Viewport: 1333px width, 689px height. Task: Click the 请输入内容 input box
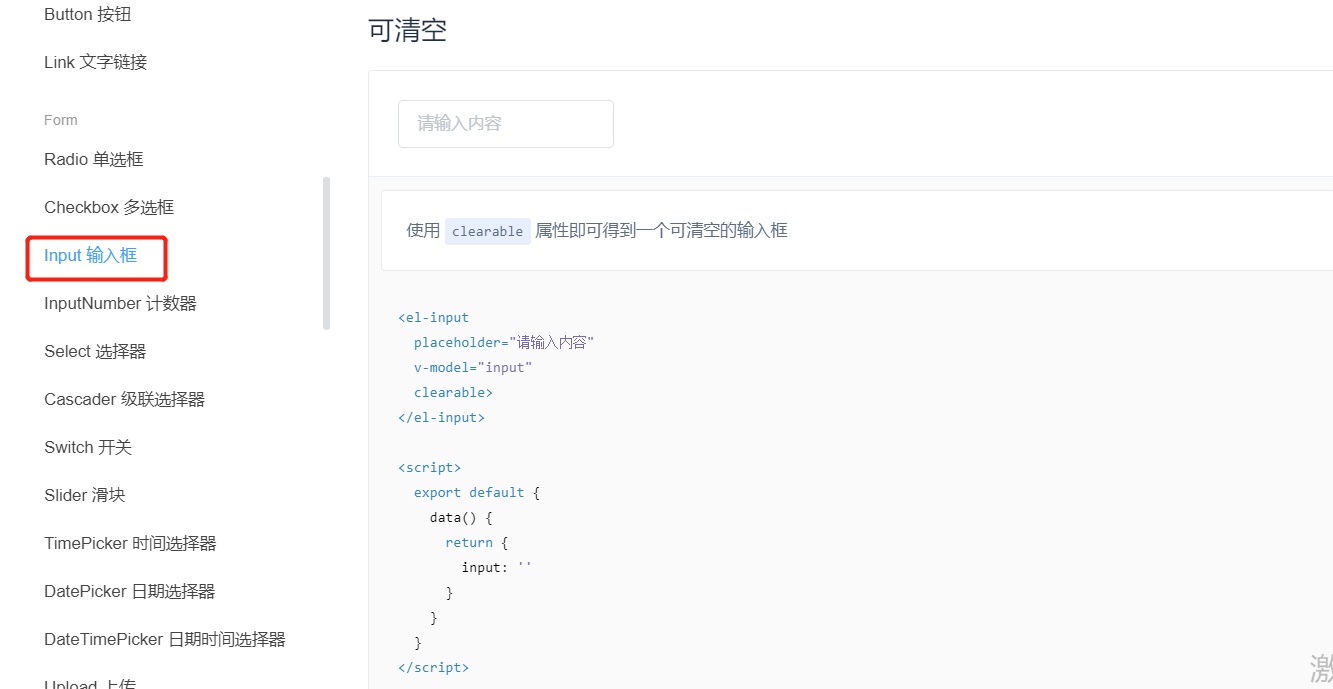point(506,124)
